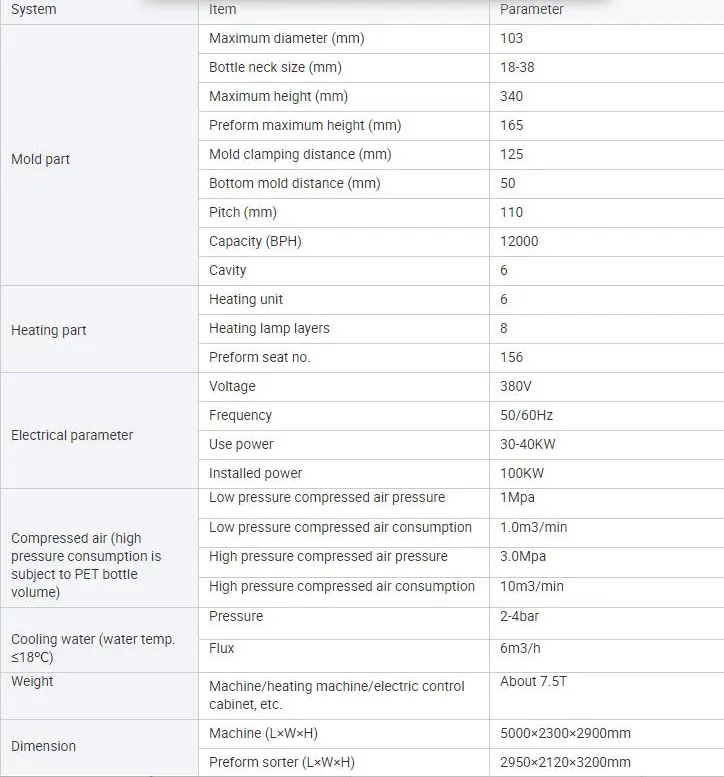Image resolution: width=724 pixels, height=777 pixels.
Task: Click the "Installed power" item cell
Action: tap(255, 473)
